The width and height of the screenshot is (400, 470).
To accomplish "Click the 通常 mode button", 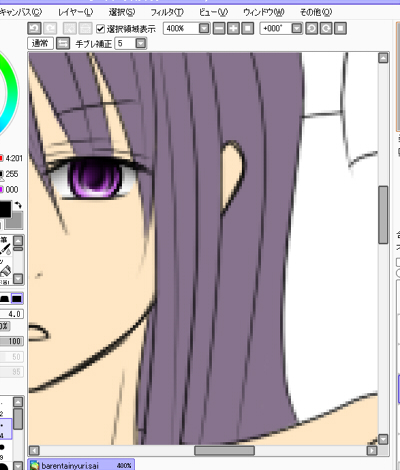I will coord(40,43).
